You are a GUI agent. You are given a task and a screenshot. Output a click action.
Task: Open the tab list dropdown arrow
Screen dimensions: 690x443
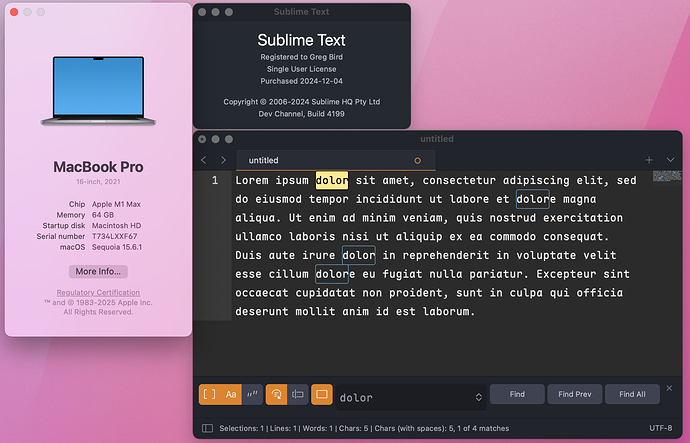point(670,160)
